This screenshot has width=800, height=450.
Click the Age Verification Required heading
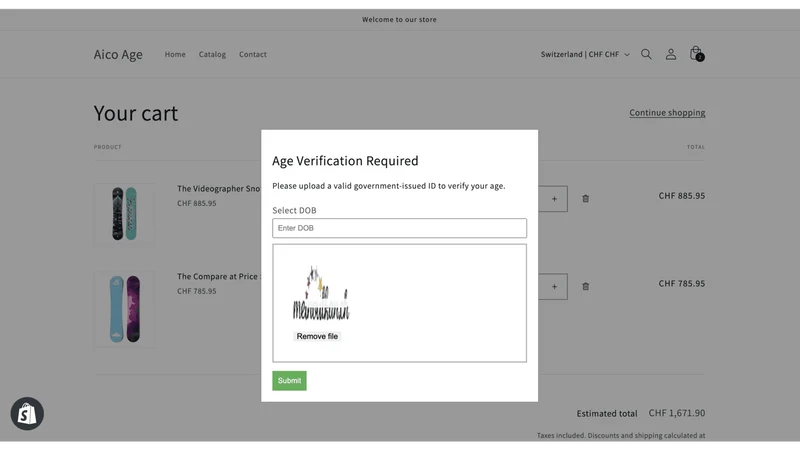[345, 161]
